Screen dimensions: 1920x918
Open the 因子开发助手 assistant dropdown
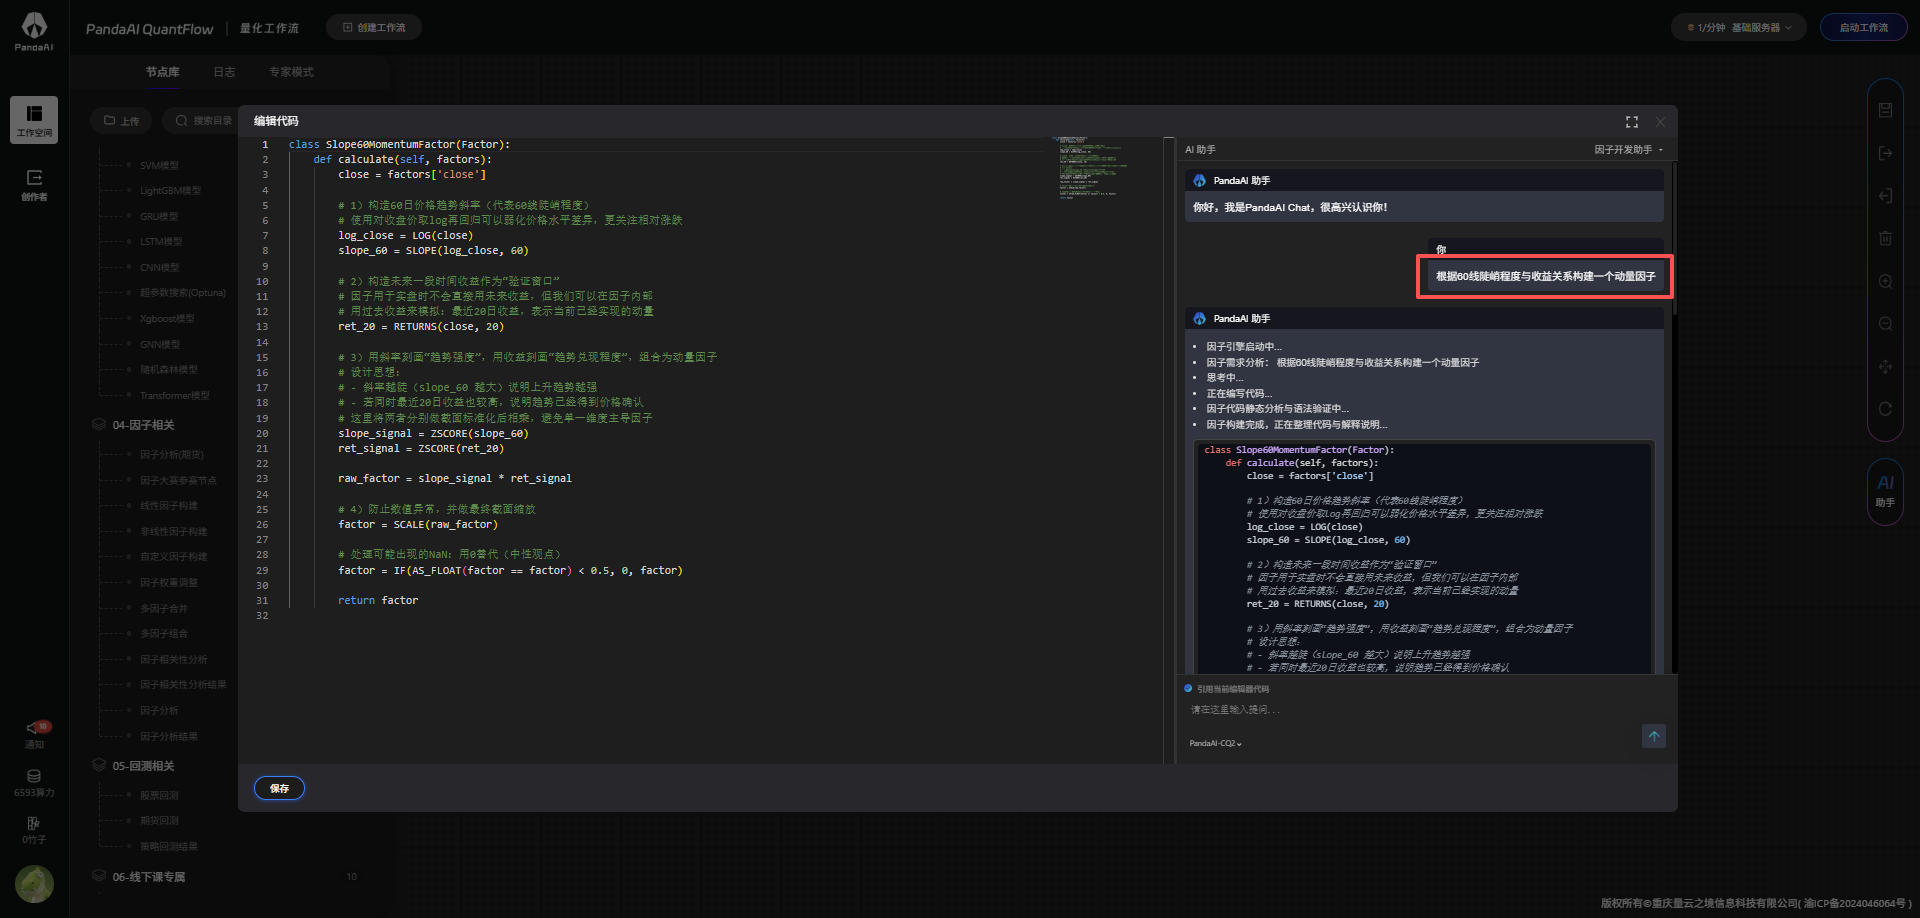pyautogui.click(x=1628, y=150)
